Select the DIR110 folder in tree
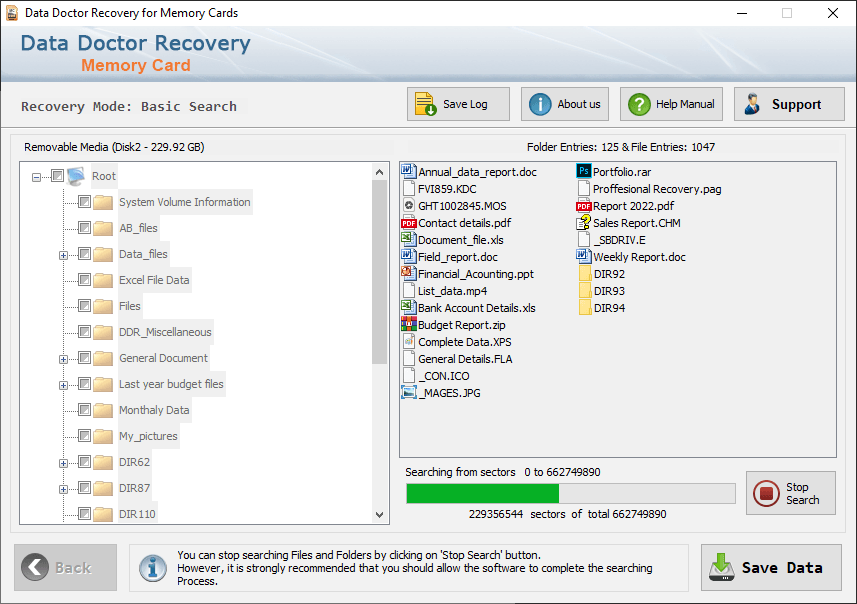The height and width of the screenshot is (604, 857). tap(137, 514)
